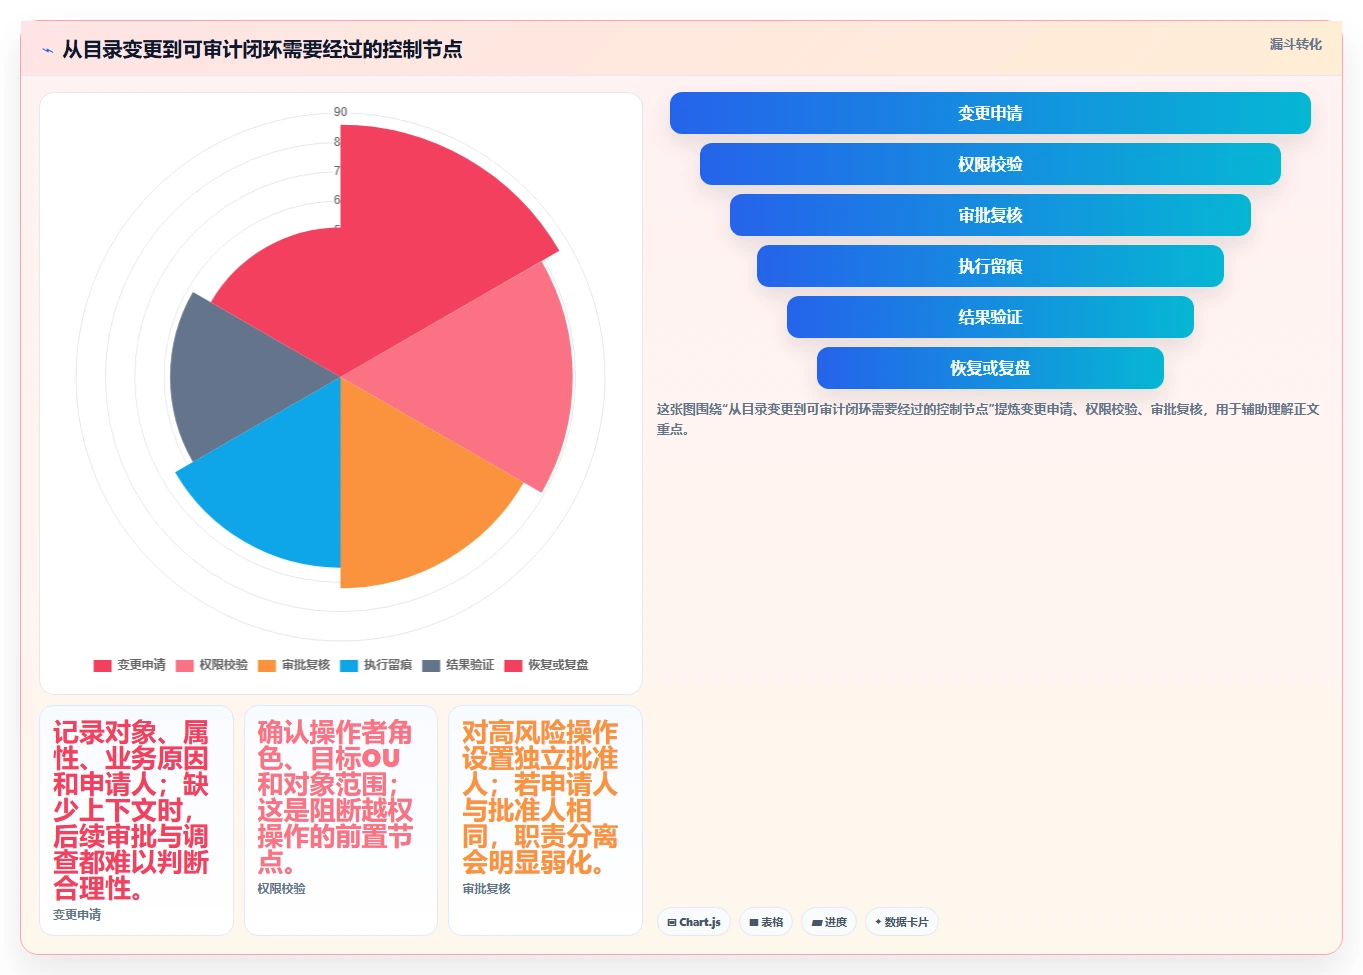
Task: Toggle the 恢复或复盘 legend entry
Action: pos(547,665)
